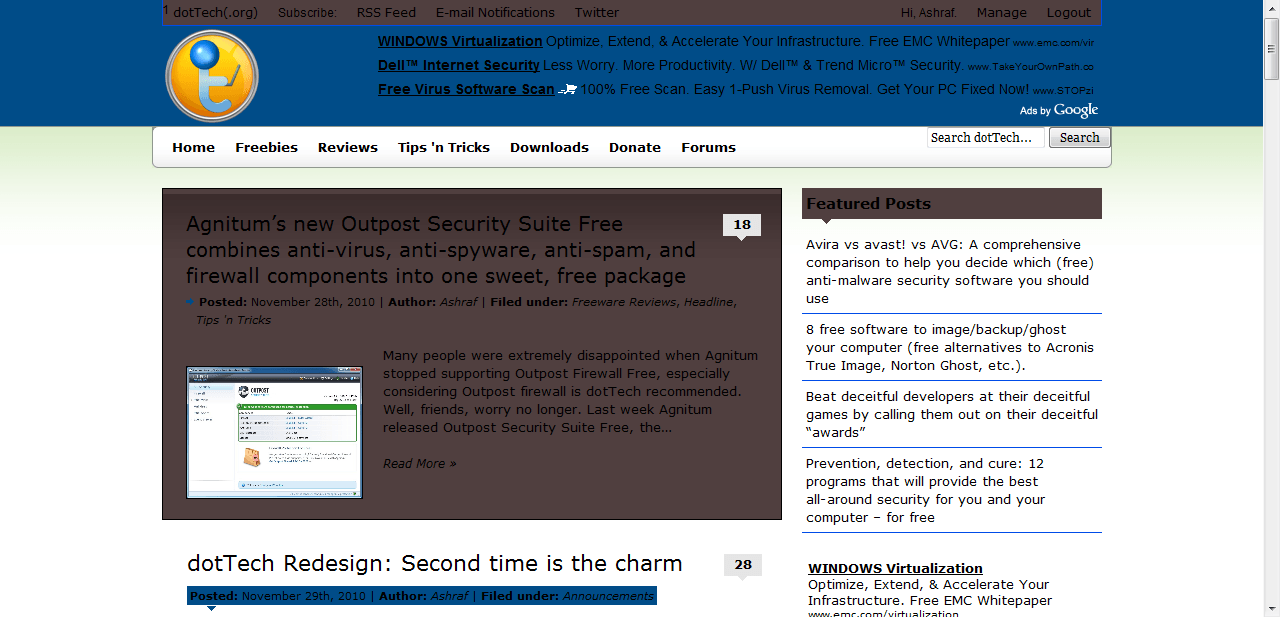Screen dimensions: 1280x617
Task: Open the Home menu item
Action: (193, 147)
